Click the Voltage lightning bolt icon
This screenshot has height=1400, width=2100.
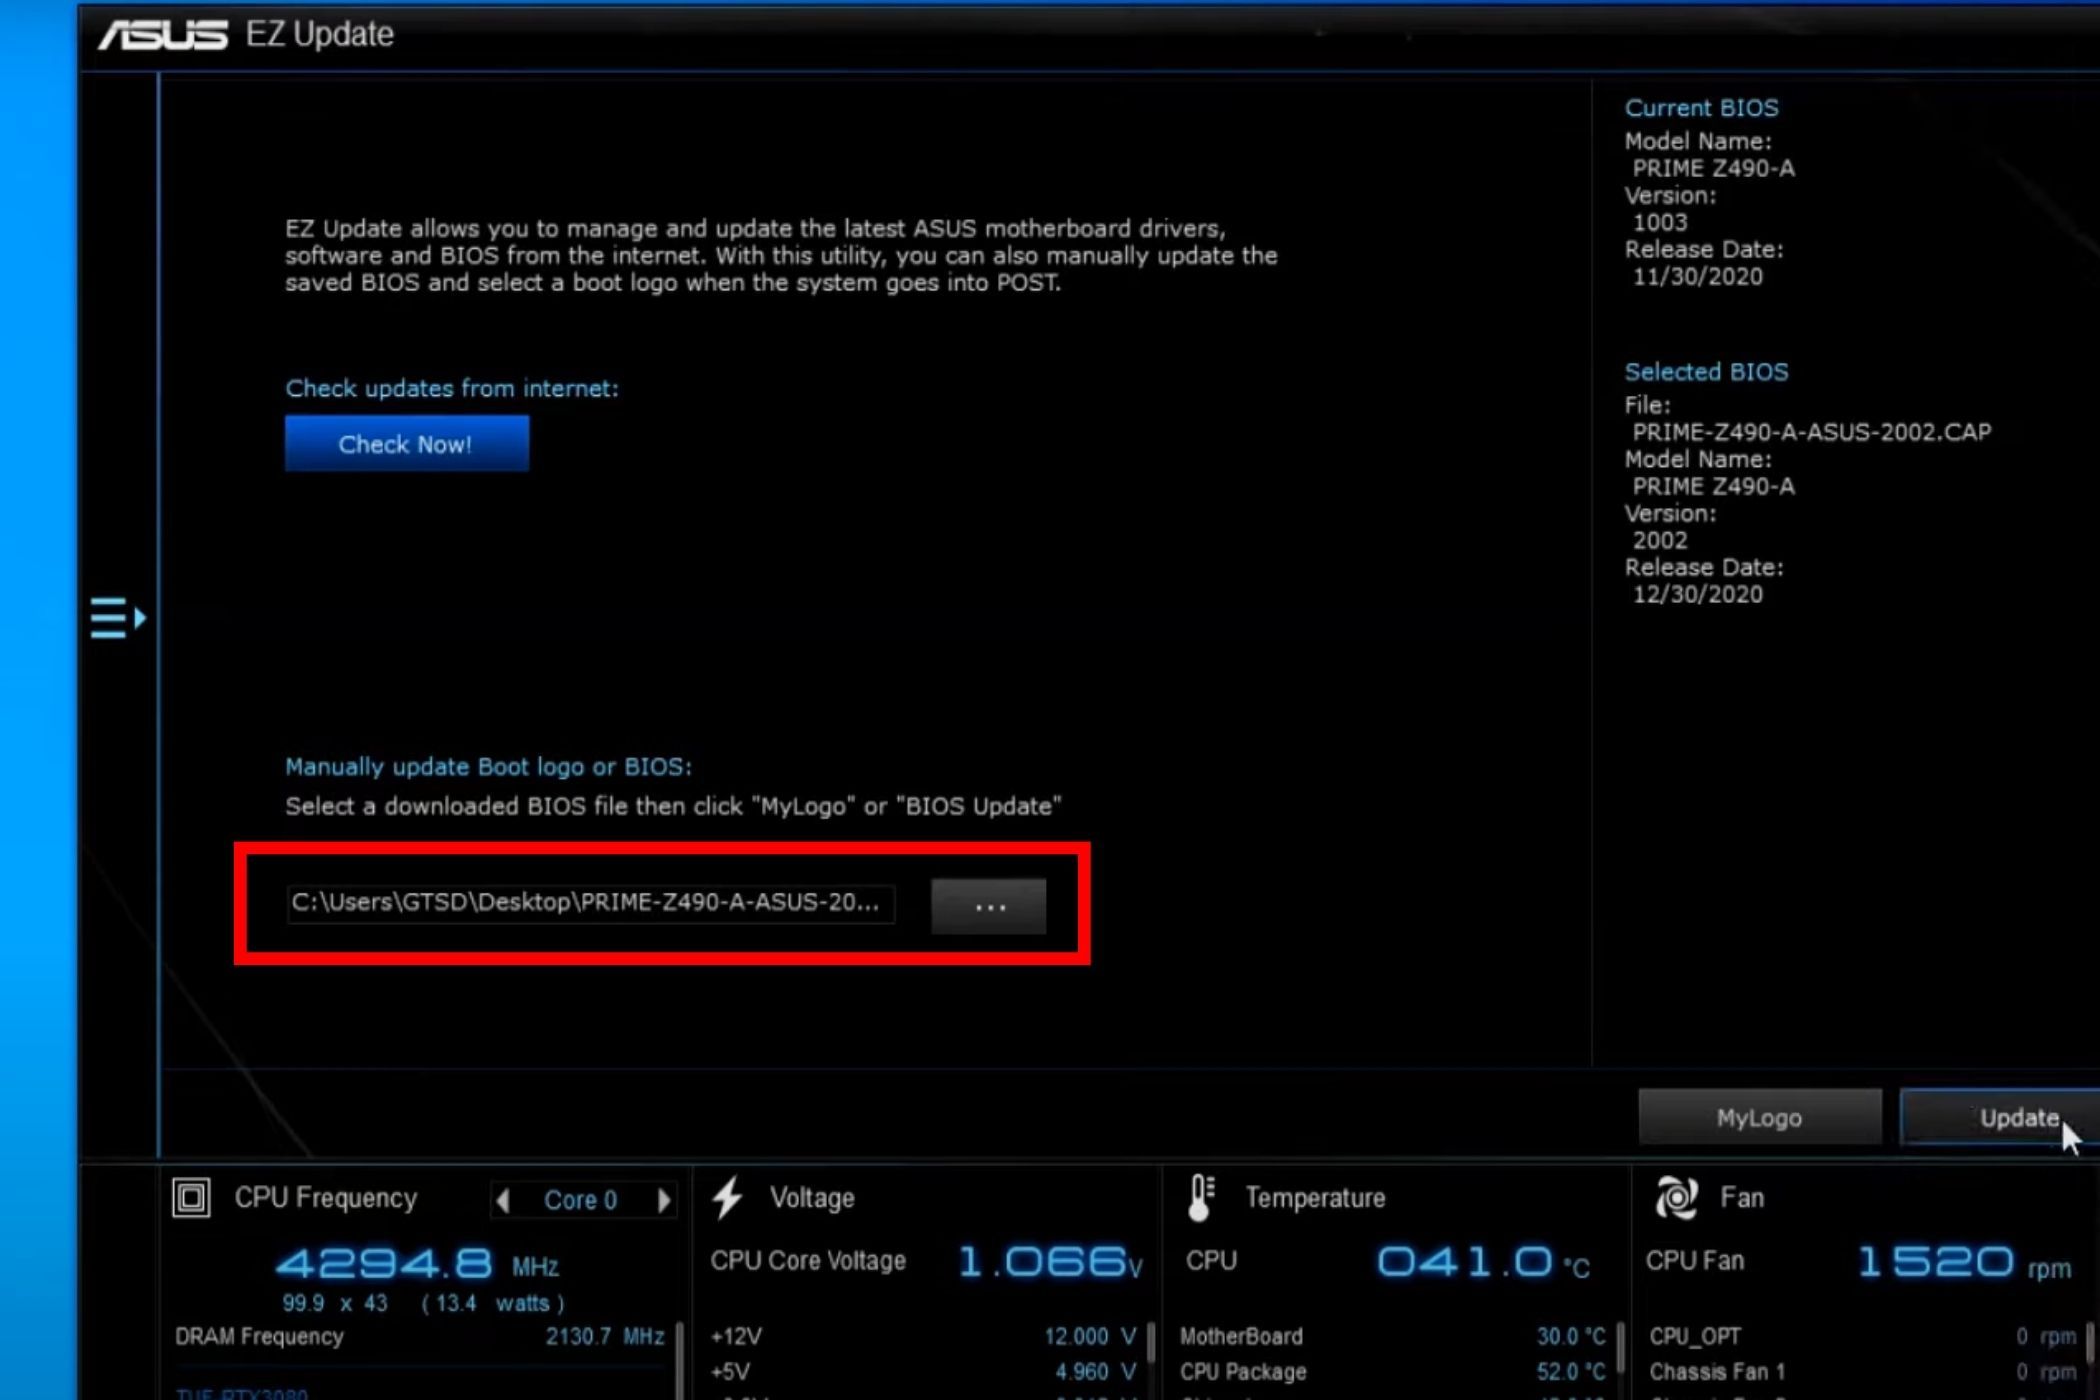(728, 1197)
